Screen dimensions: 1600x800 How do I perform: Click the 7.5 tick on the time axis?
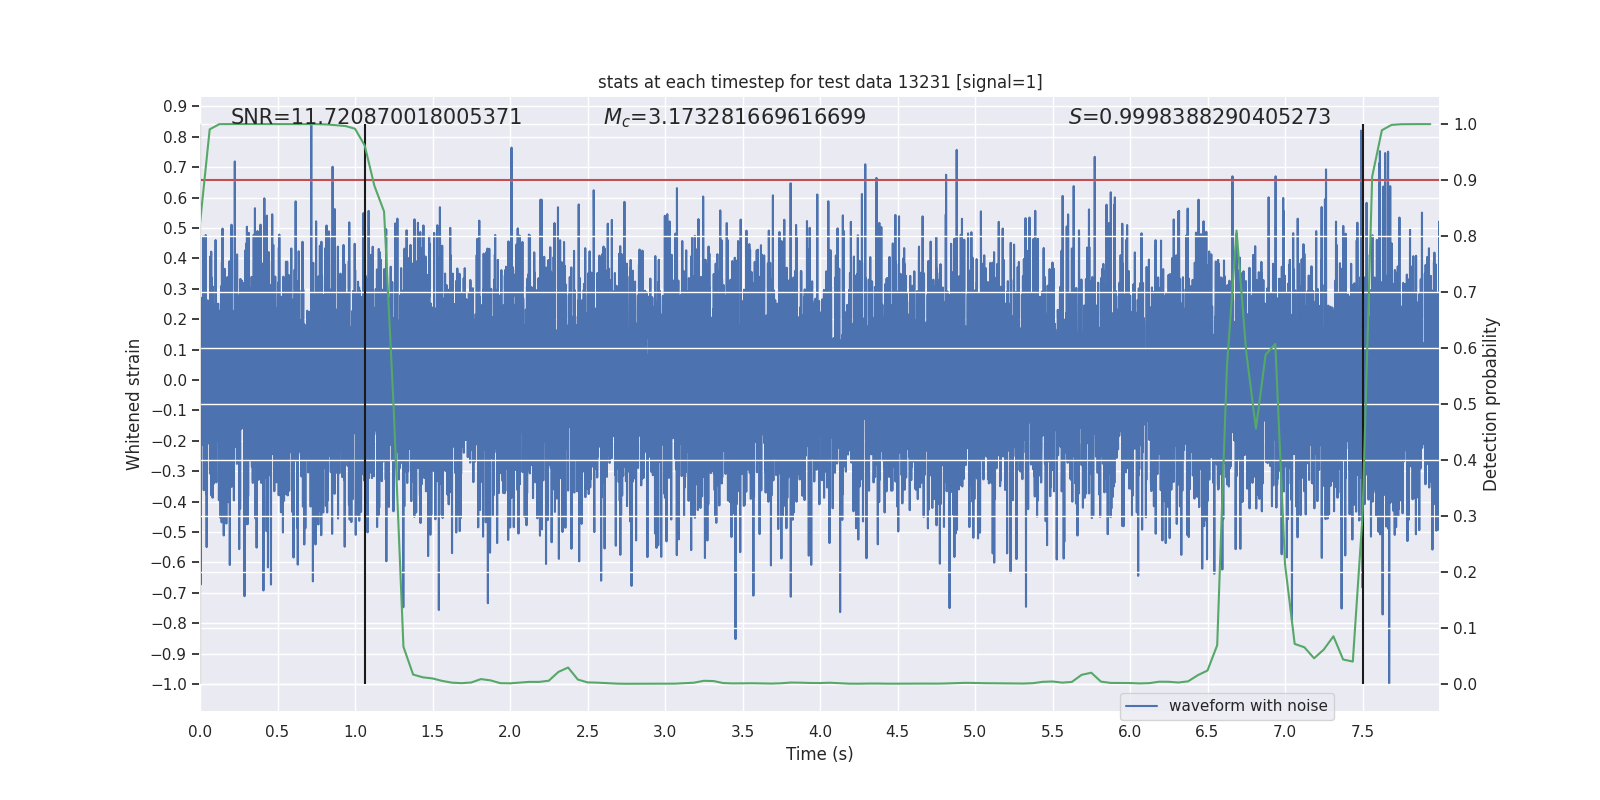pos(1363,731)
